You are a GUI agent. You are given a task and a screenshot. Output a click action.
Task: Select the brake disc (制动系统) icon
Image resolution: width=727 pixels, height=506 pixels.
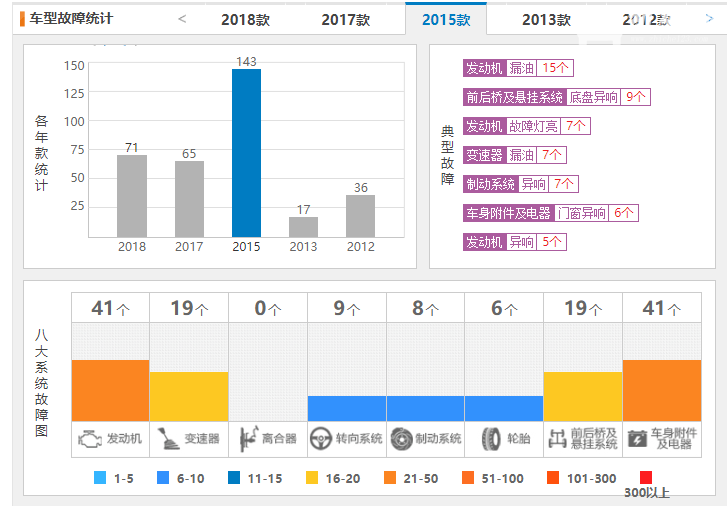401,439
